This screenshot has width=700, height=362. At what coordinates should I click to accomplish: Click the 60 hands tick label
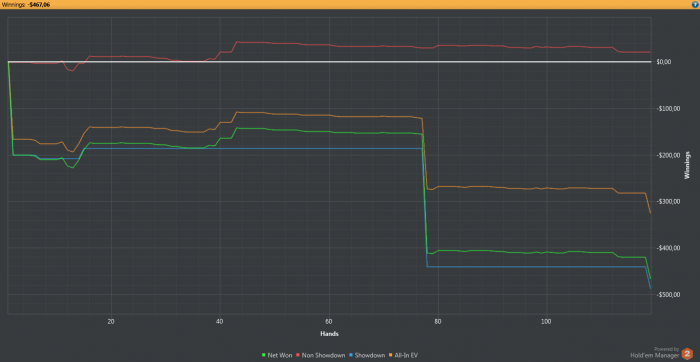329,321
